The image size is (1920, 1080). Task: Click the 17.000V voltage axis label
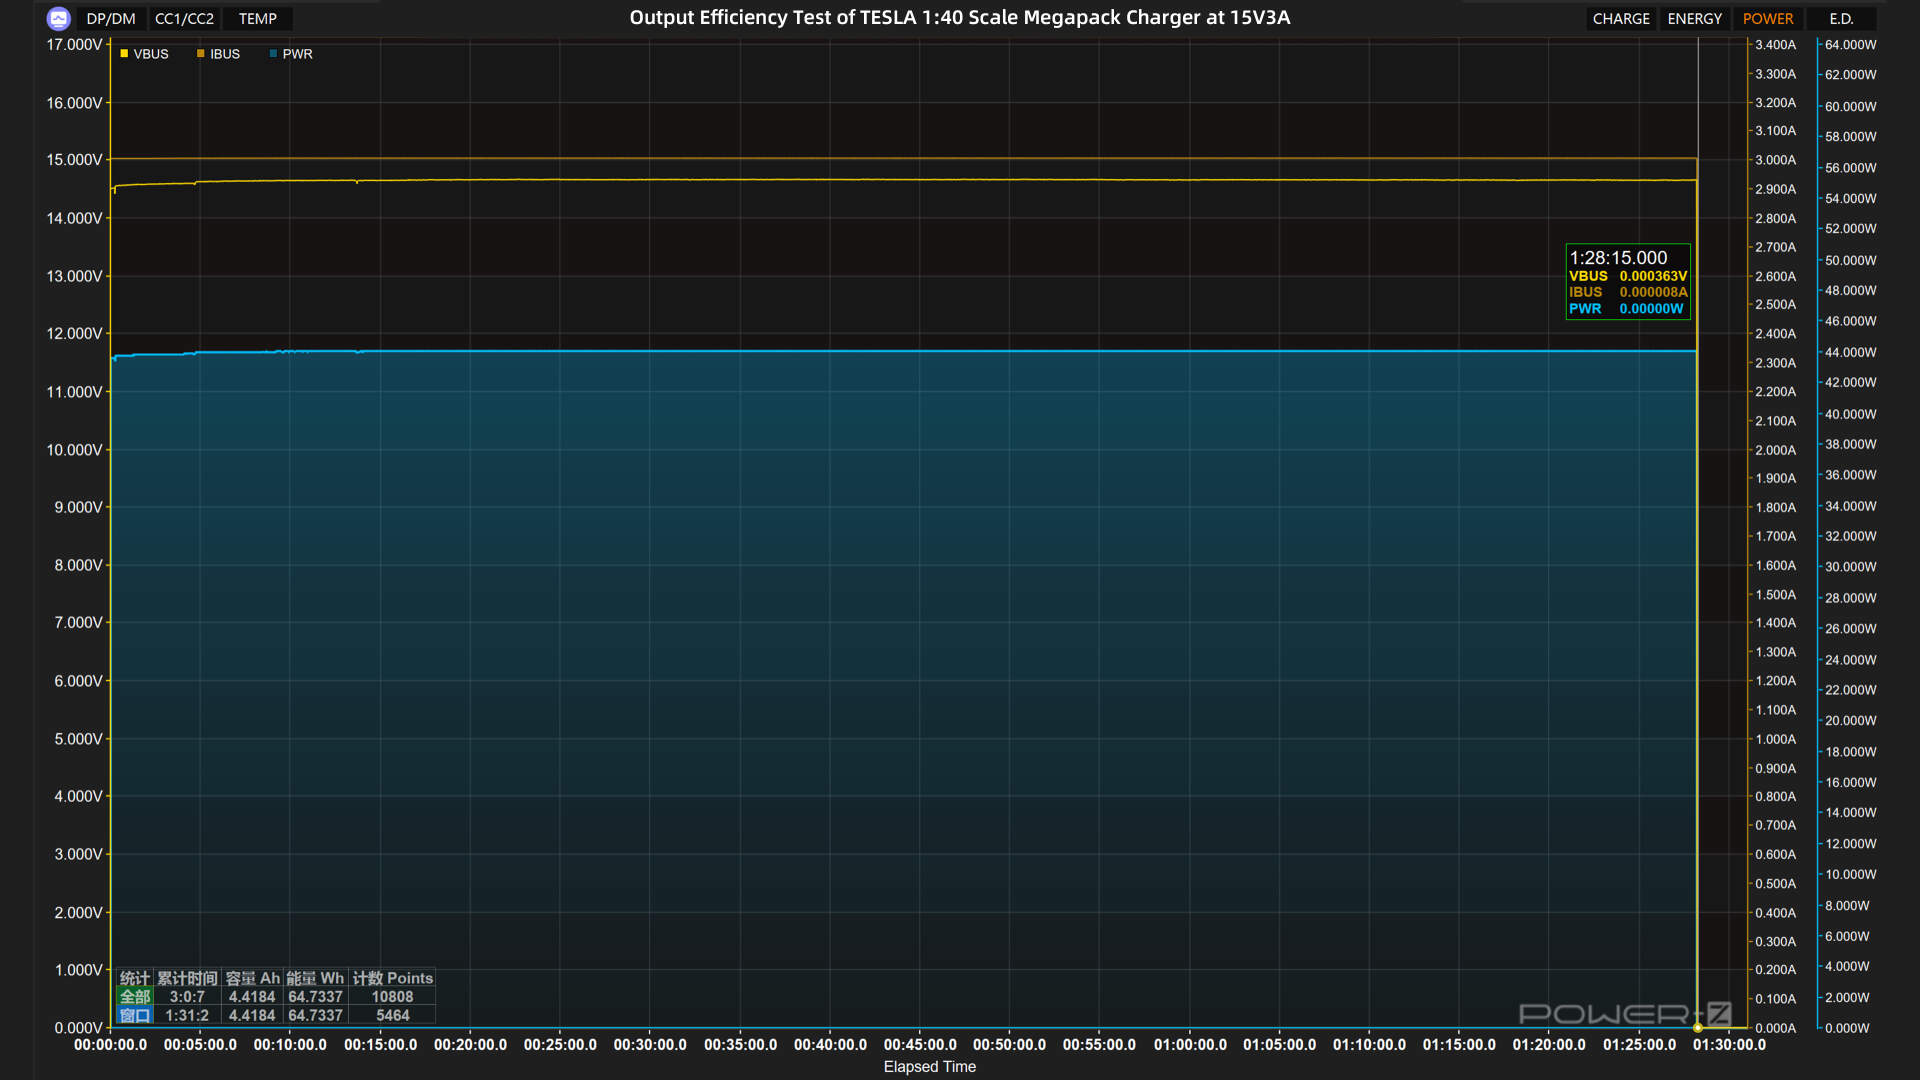tap(74, 45)
